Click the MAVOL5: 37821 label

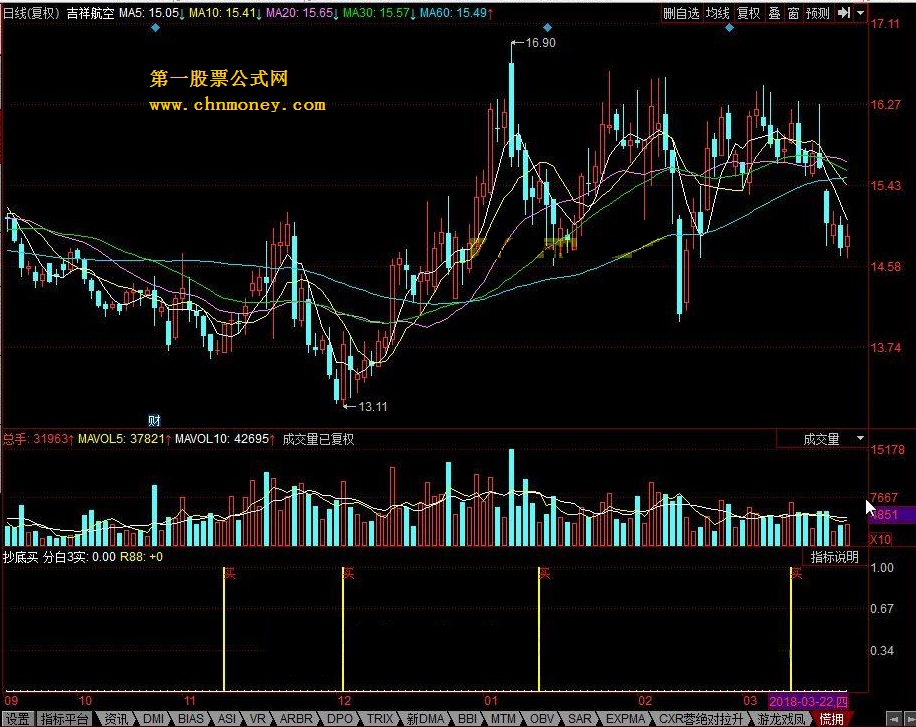[122, 438]
